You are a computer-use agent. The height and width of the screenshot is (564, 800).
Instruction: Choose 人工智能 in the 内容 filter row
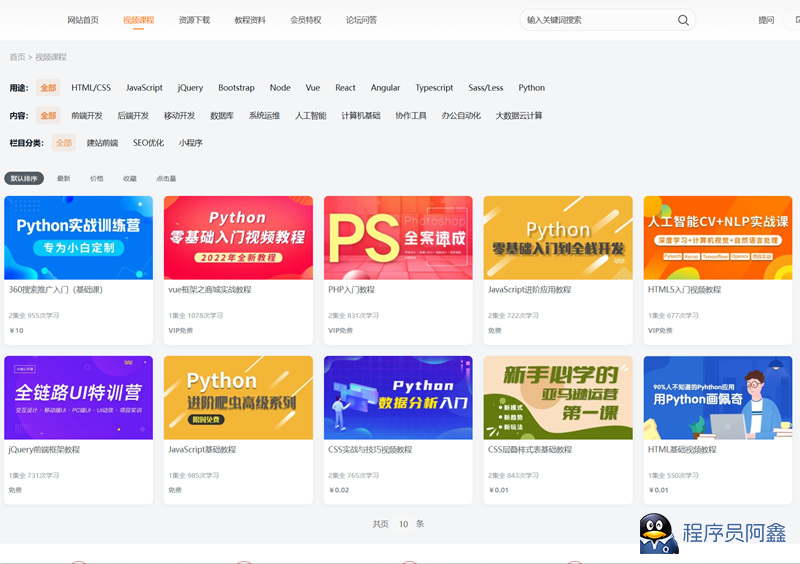click(x=310, y=116)
